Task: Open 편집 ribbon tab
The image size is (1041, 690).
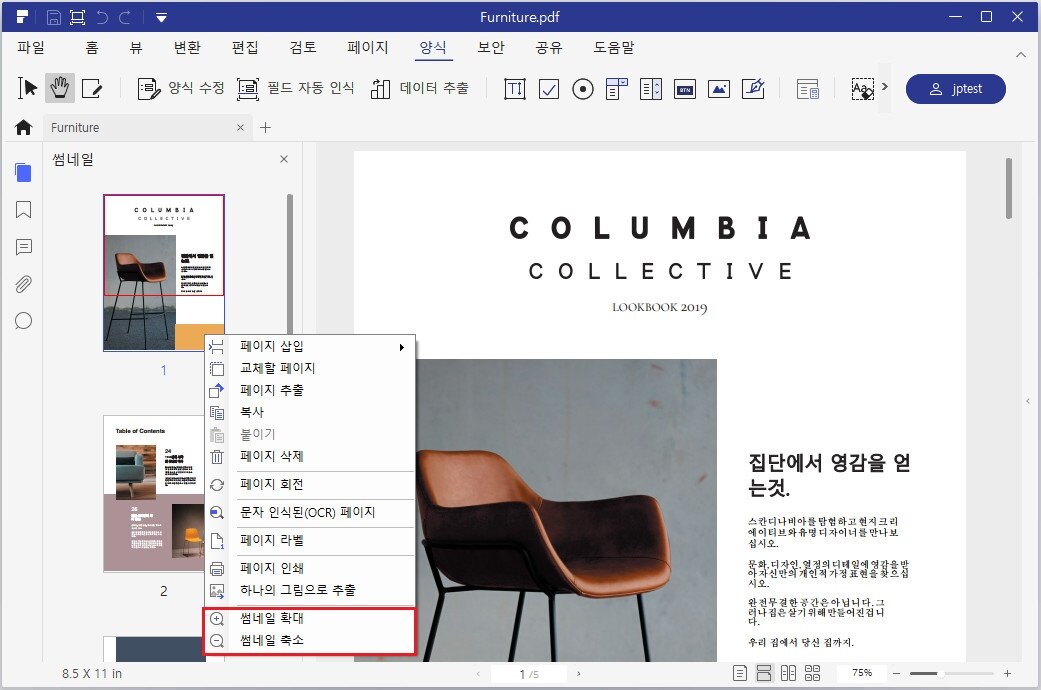Action: [x=245, y=48]
